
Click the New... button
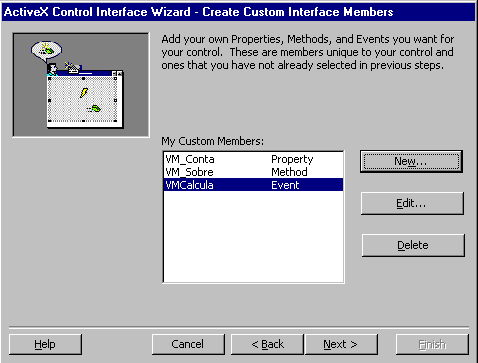[411, 161]
